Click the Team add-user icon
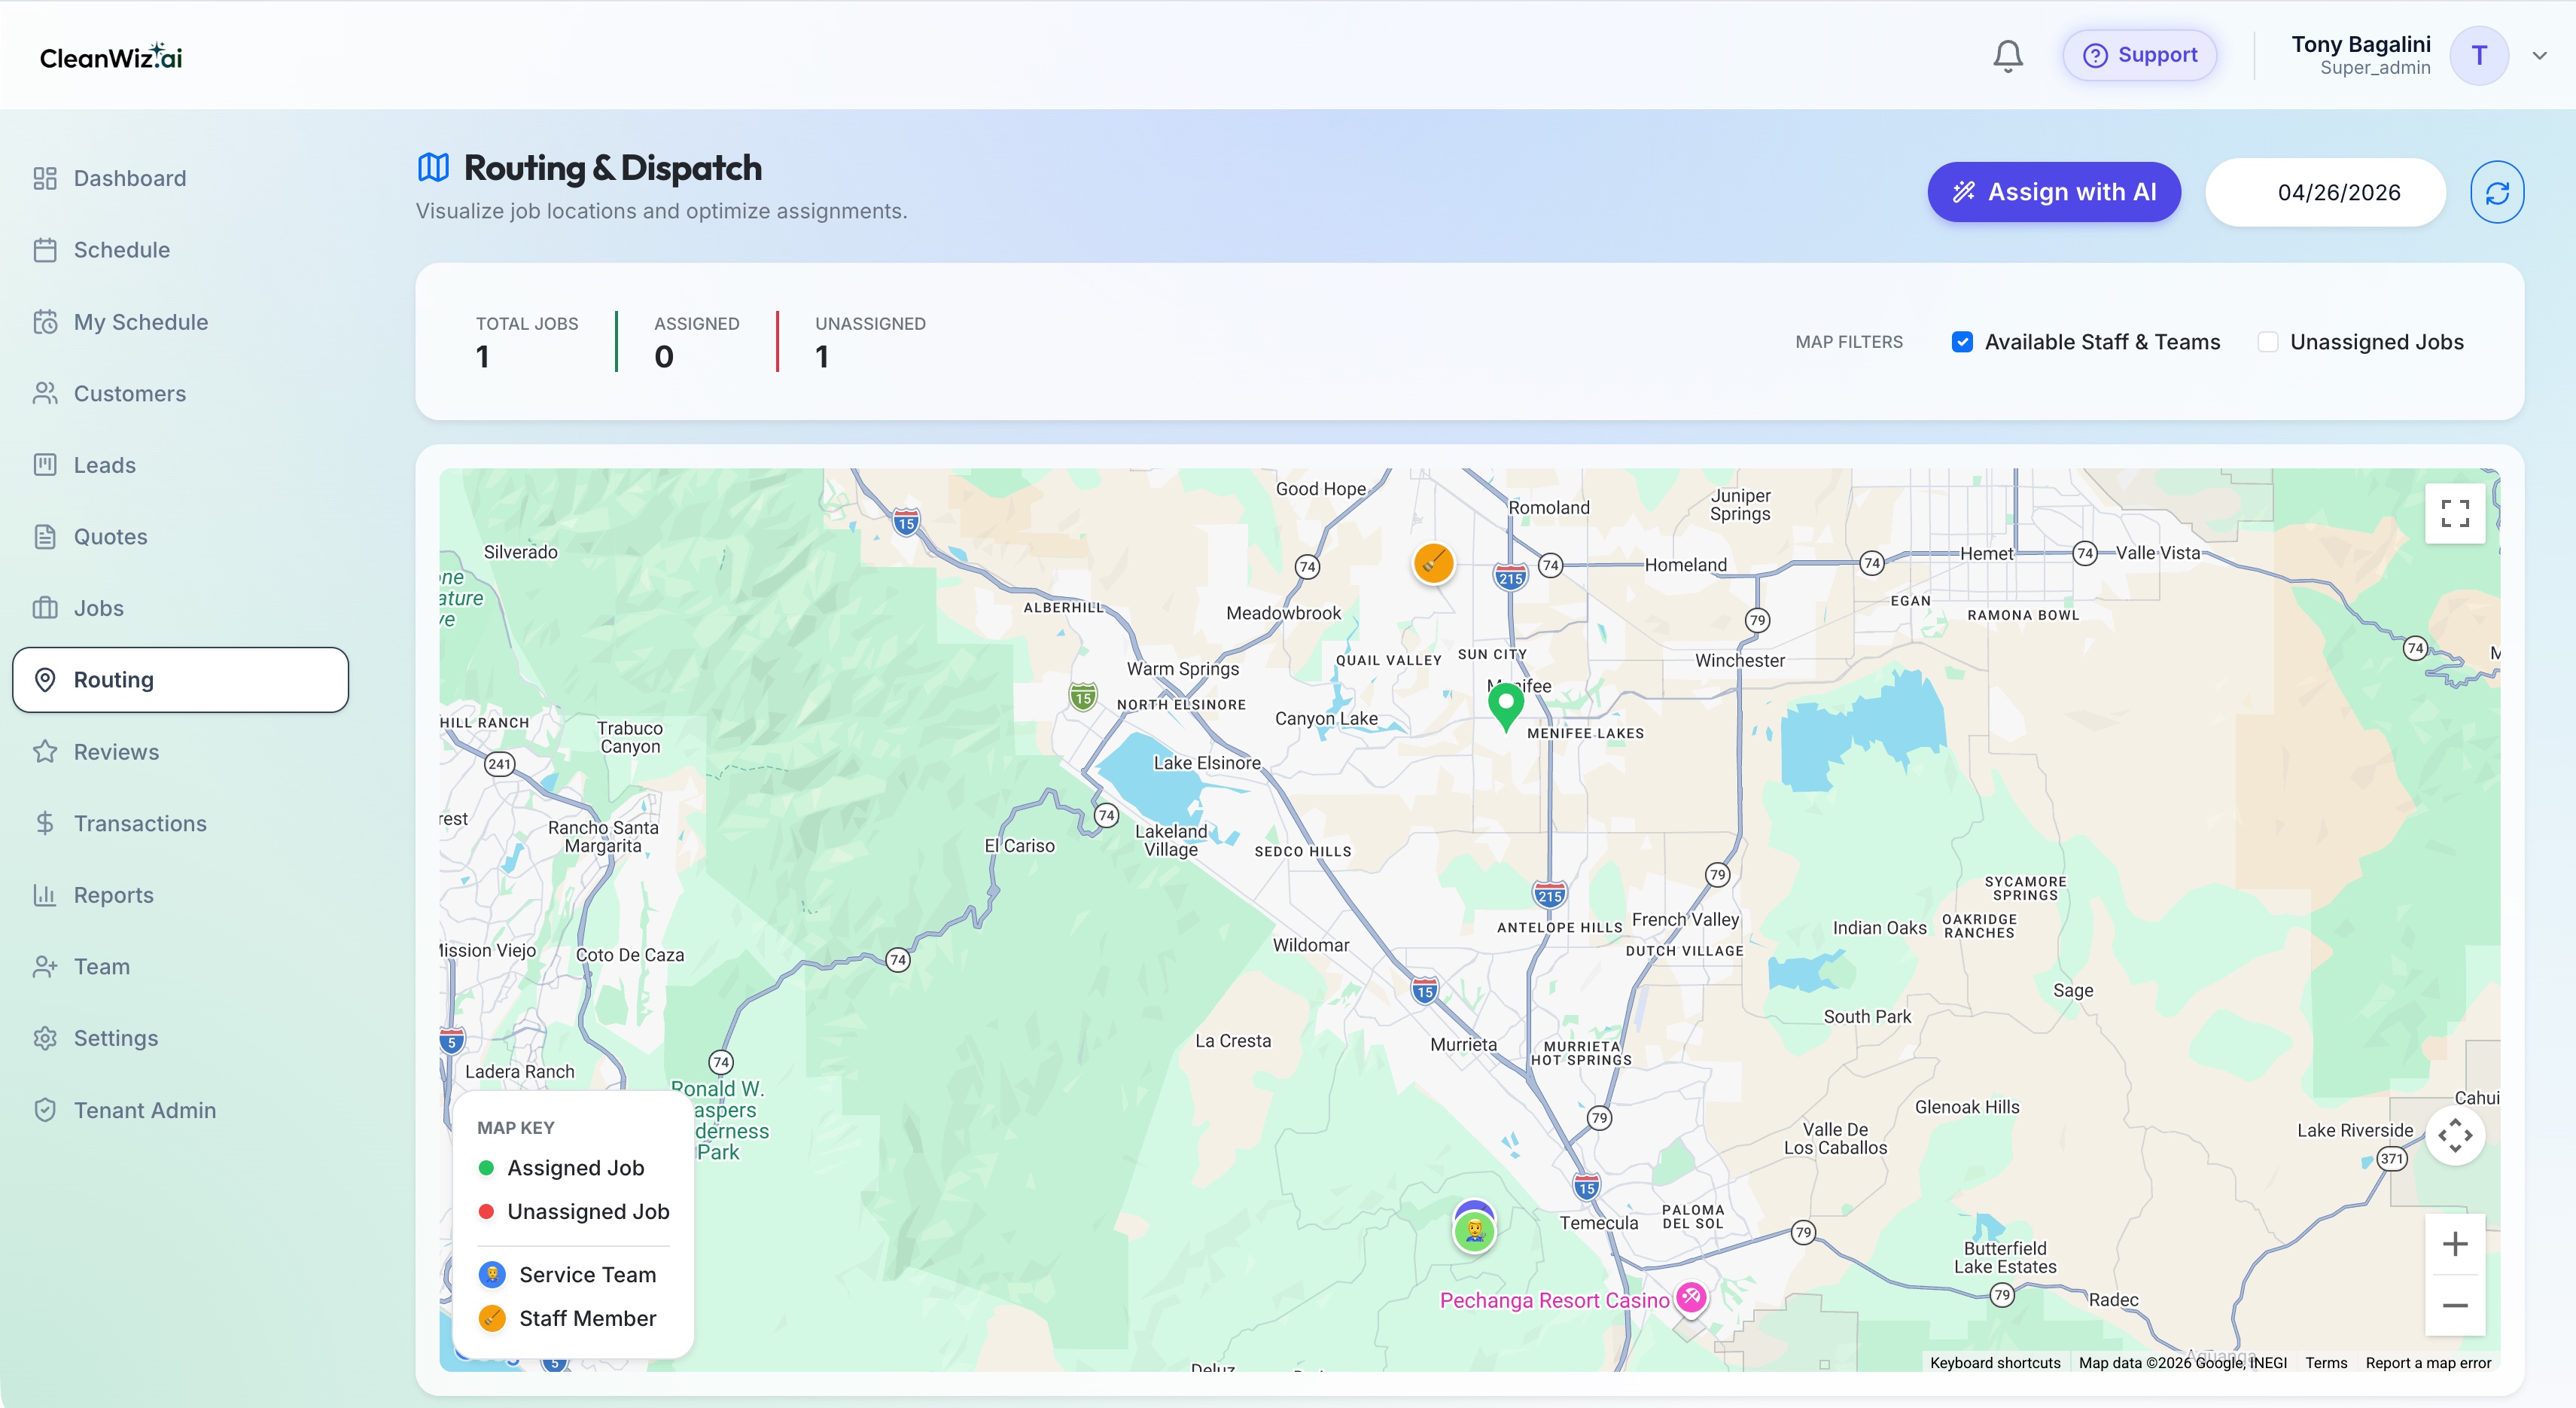Screen dimensions: 2576x1408 click(x=45, y=967)
